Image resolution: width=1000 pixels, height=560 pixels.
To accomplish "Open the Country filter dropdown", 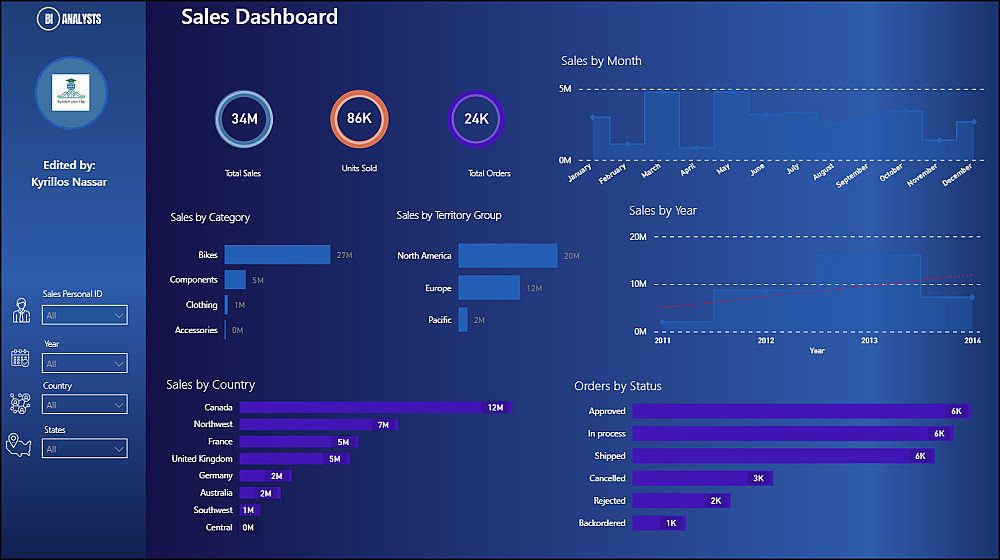I will pos(85,404).
